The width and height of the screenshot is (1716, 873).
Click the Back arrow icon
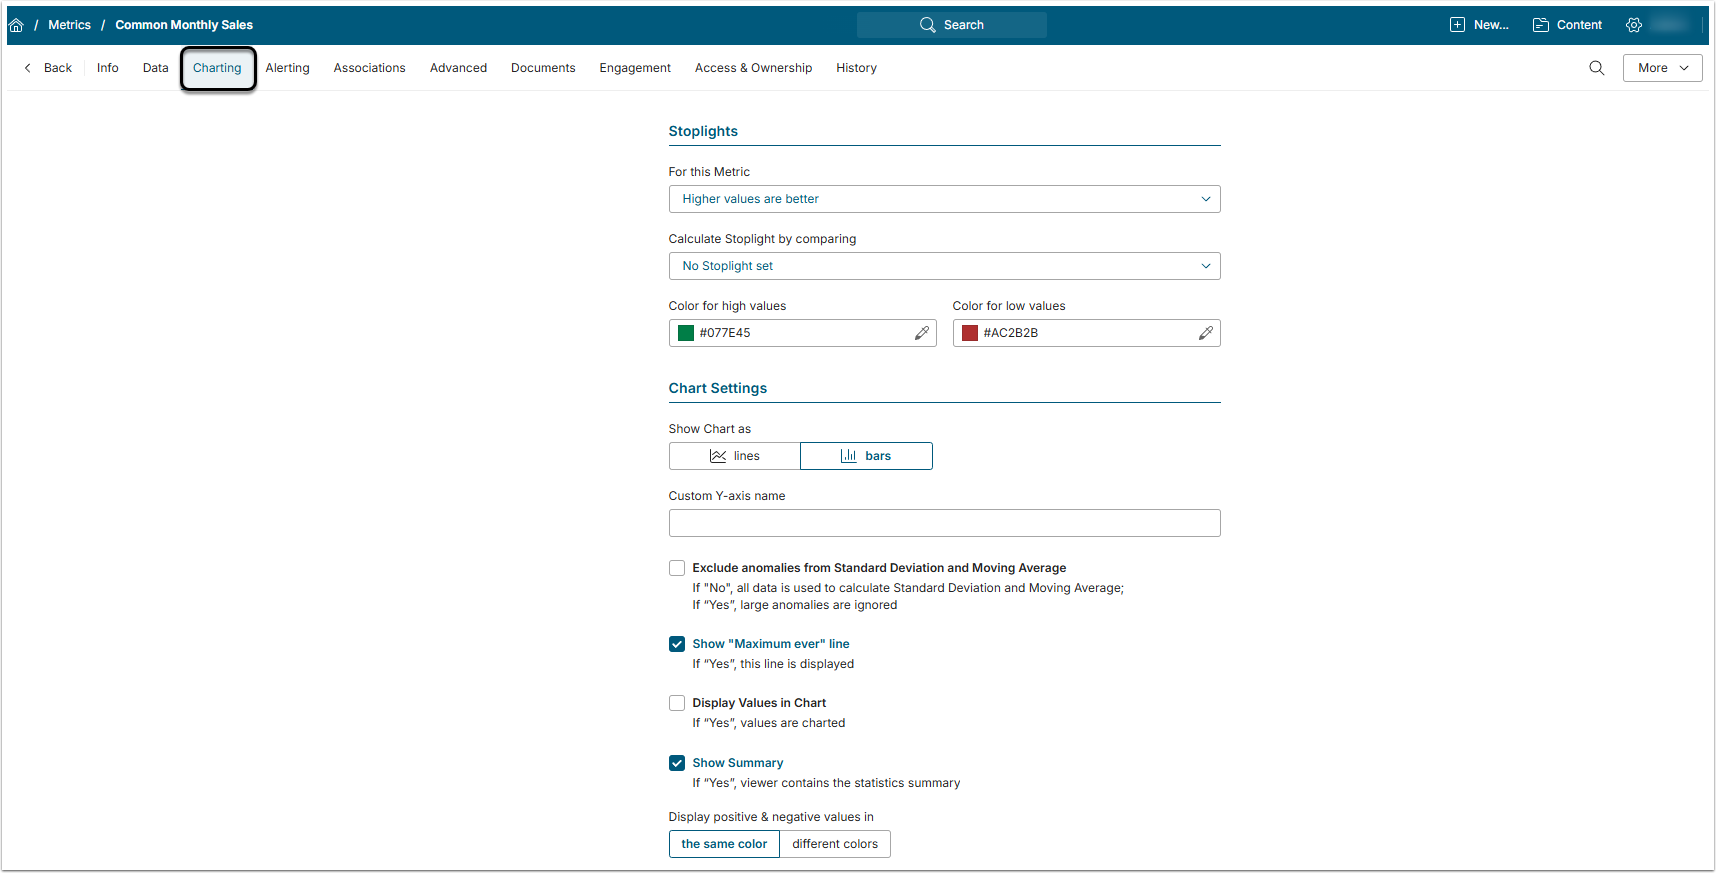28,68
